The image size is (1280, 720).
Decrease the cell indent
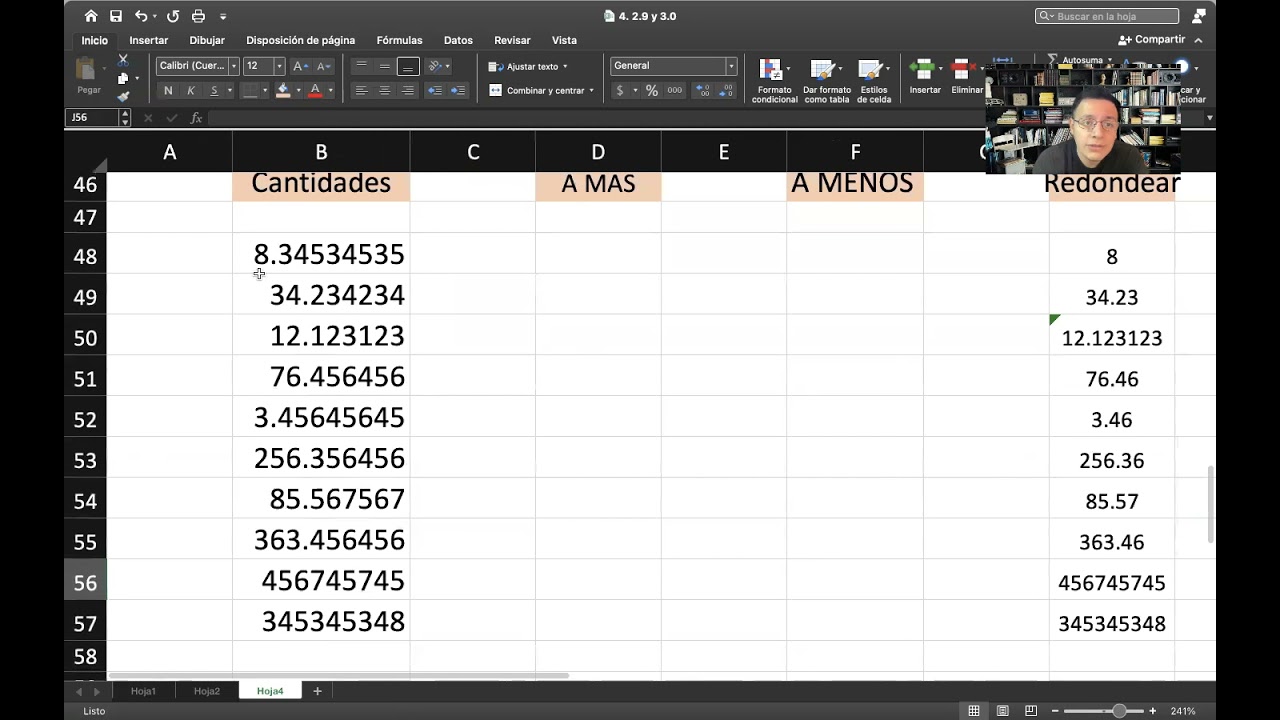[435, 91]
